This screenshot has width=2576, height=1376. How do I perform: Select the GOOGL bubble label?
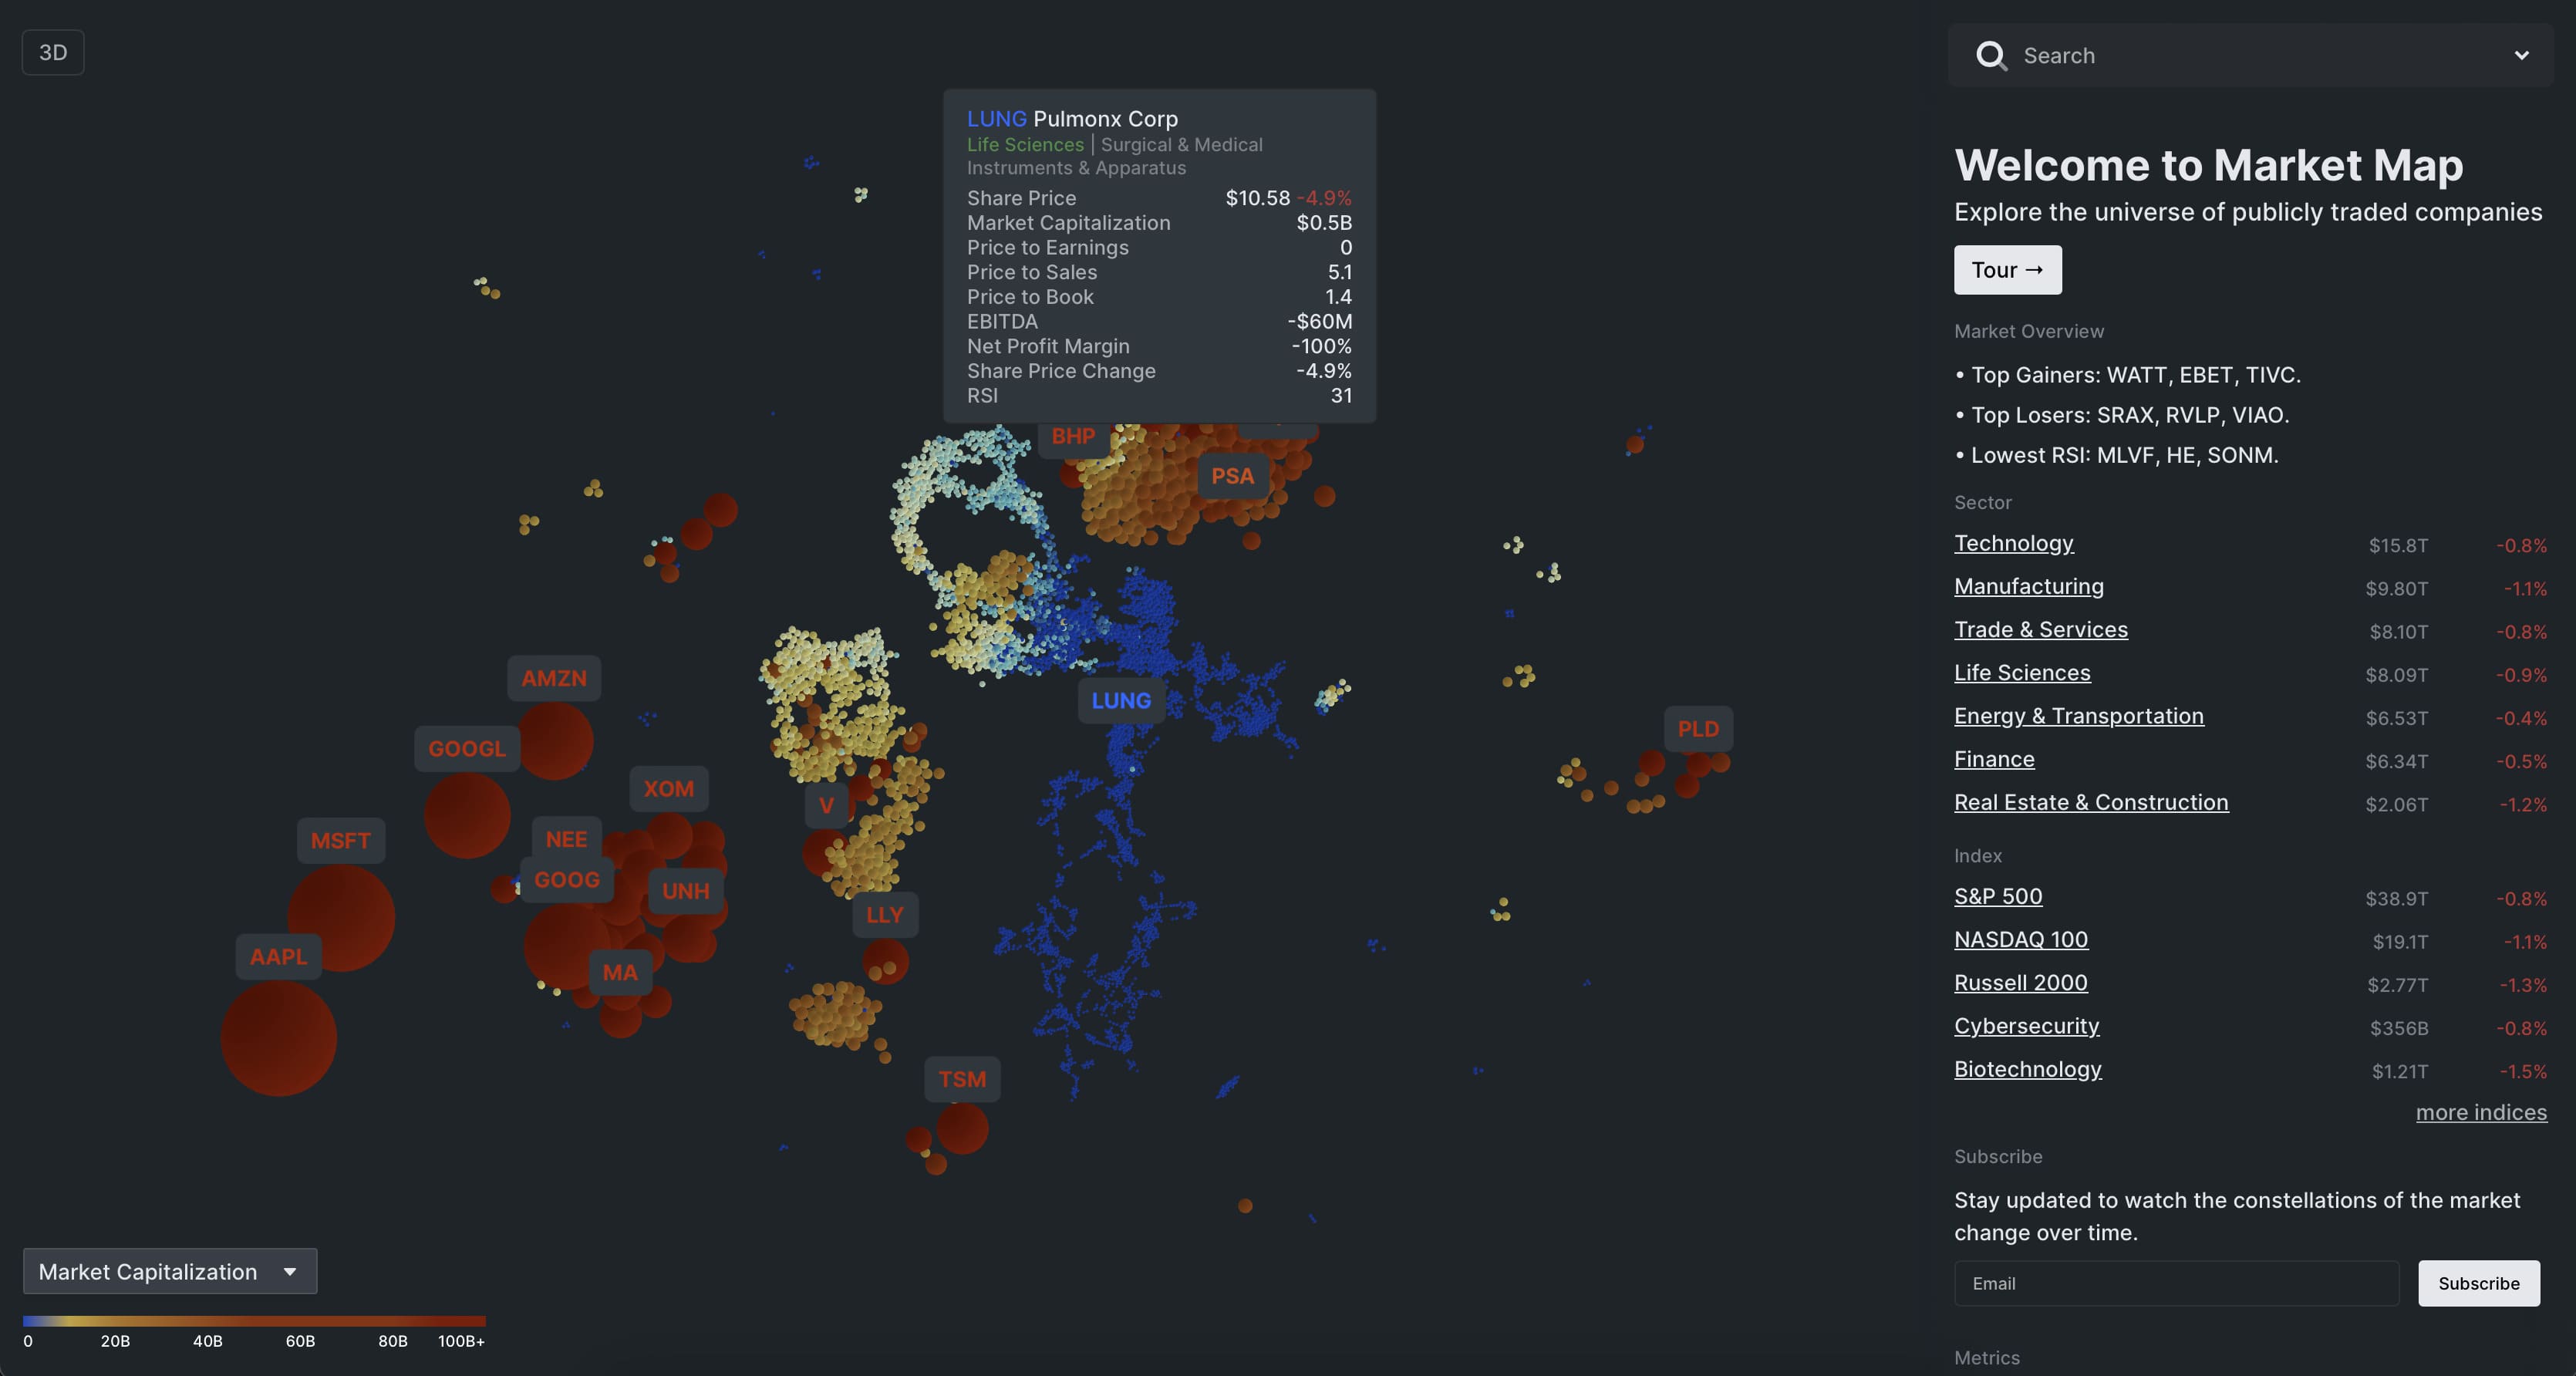click(467, 749)
